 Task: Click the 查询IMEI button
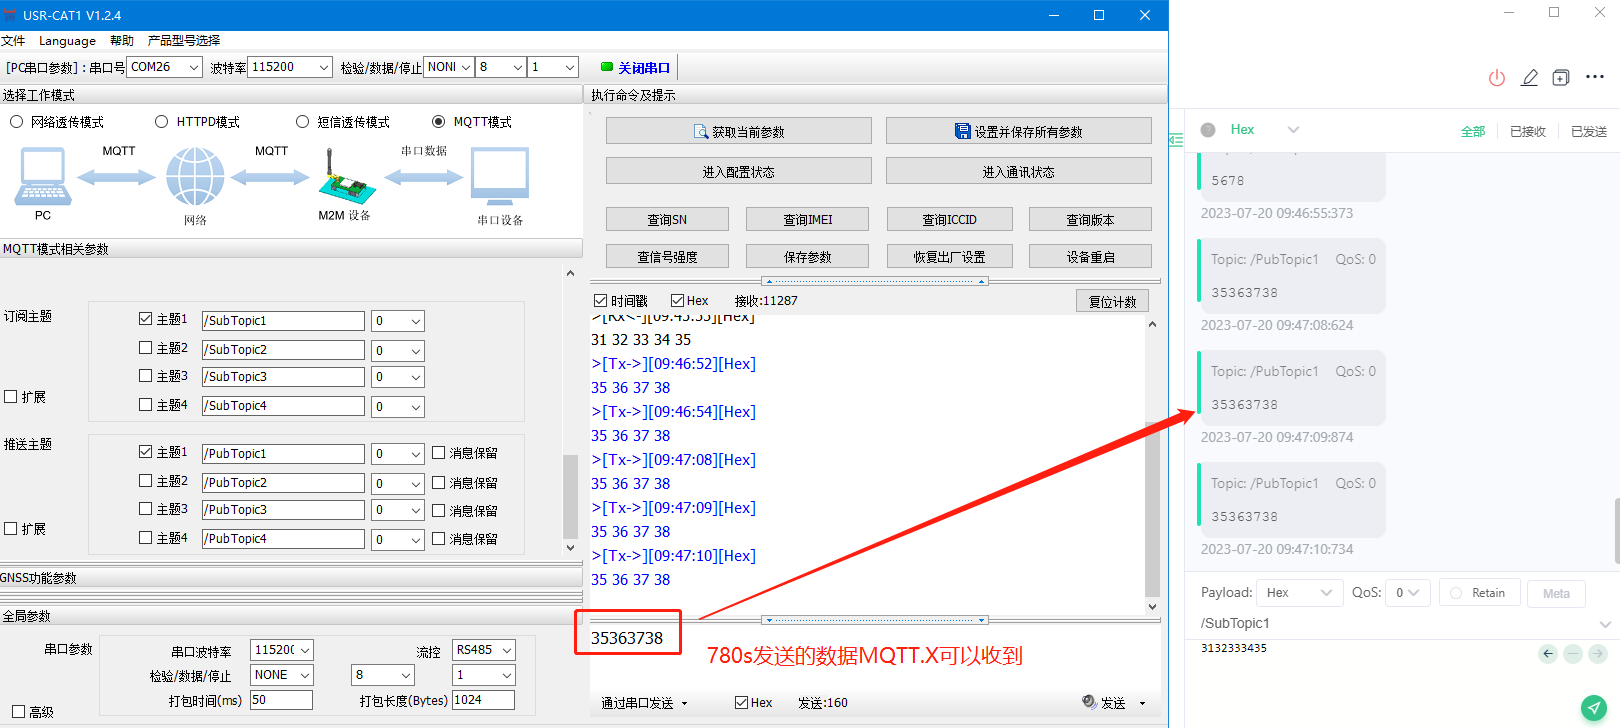pyautogui.click(x=807, y=220)
